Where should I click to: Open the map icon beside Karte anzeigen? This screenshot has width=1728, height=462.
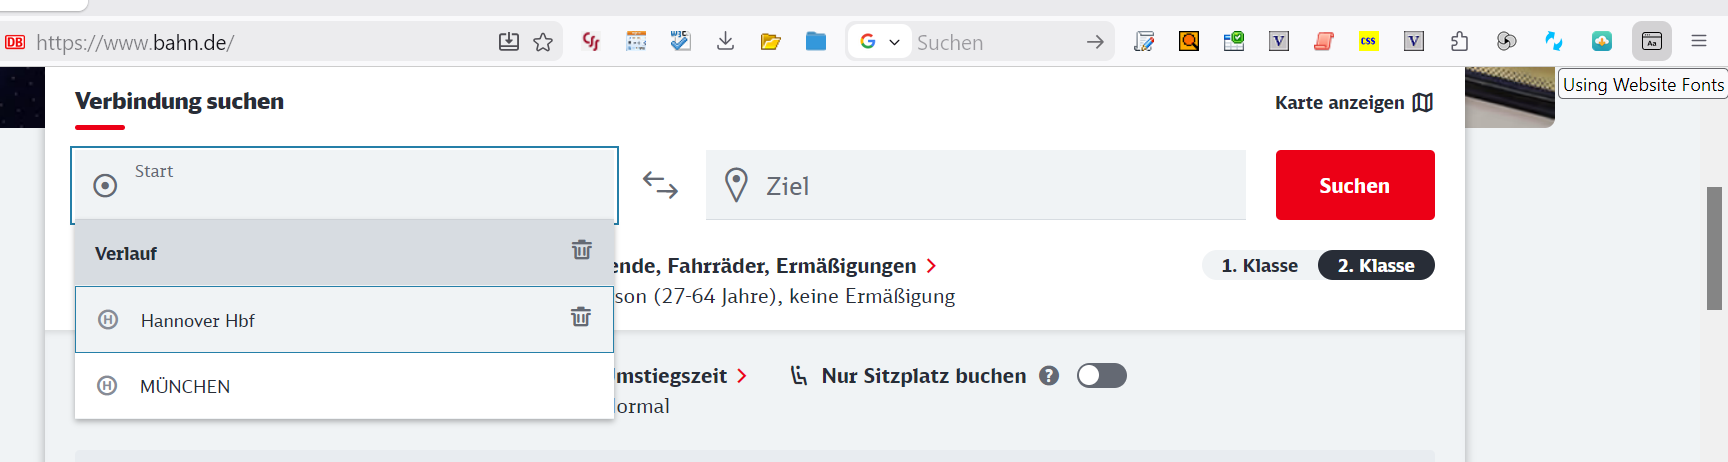1423,102
